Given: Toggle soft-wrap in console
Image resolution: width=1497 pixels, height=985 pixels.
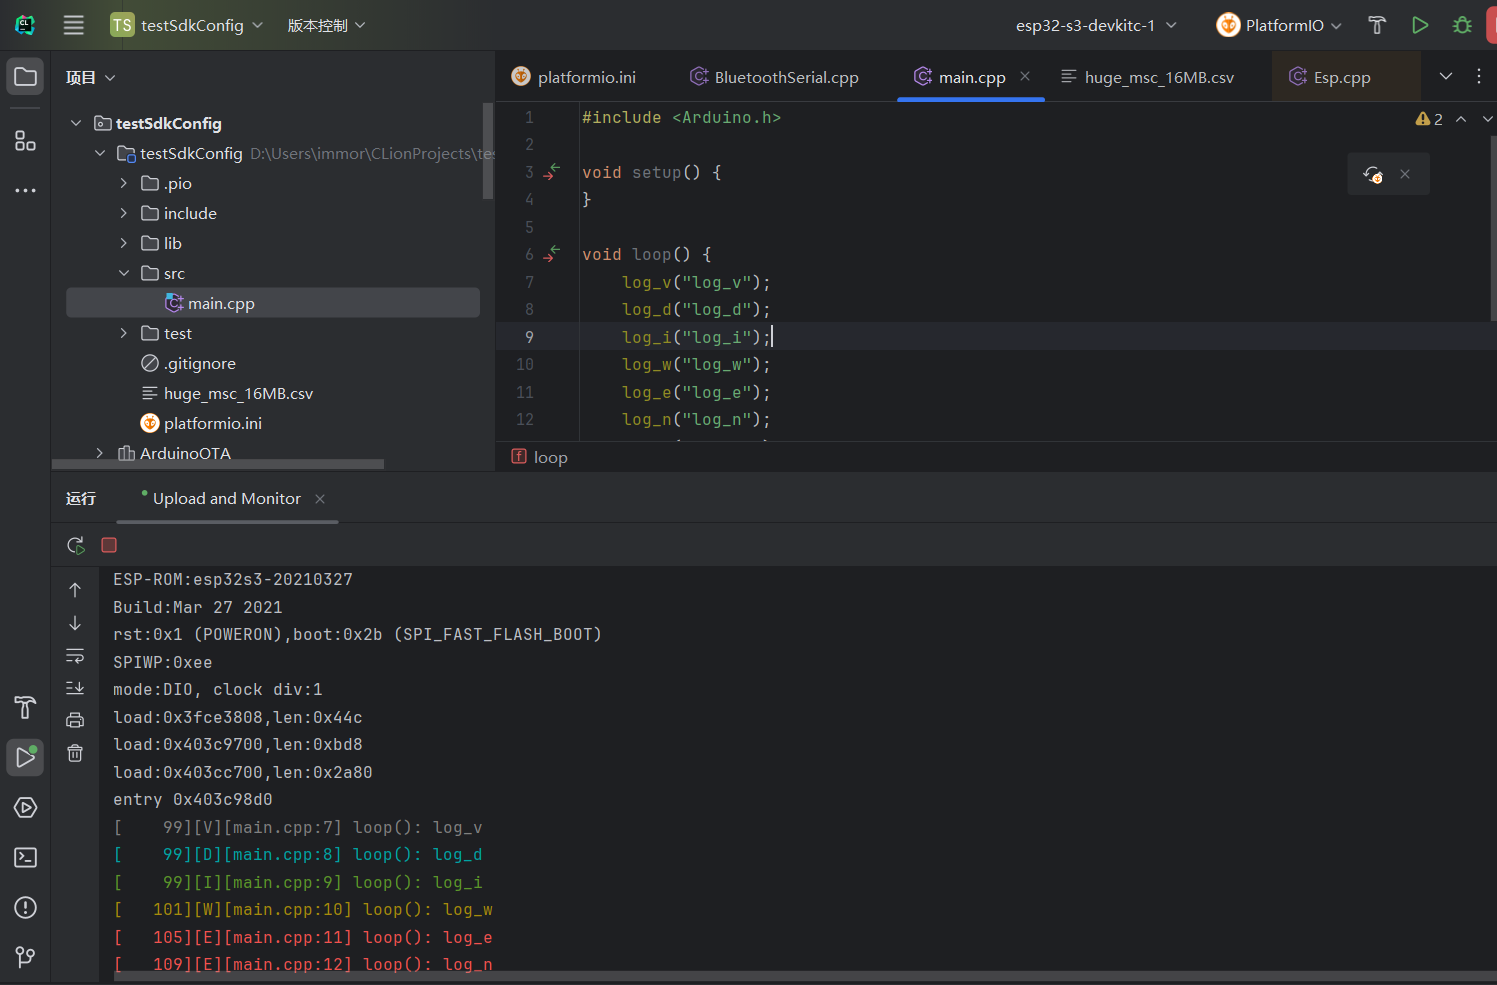Looking at the screenshot, I should pyautogui.click(x=75, y=656).
